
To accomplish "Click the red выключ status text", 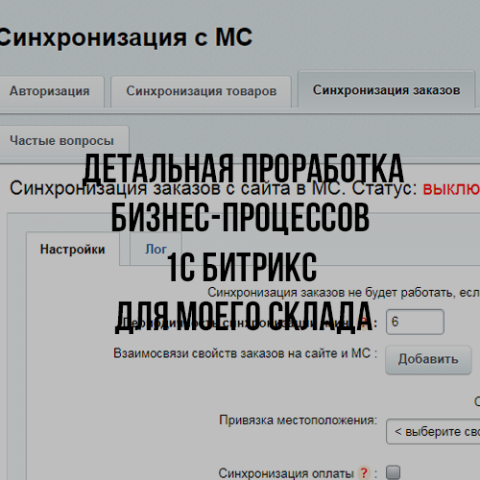I will pos(451,189).
